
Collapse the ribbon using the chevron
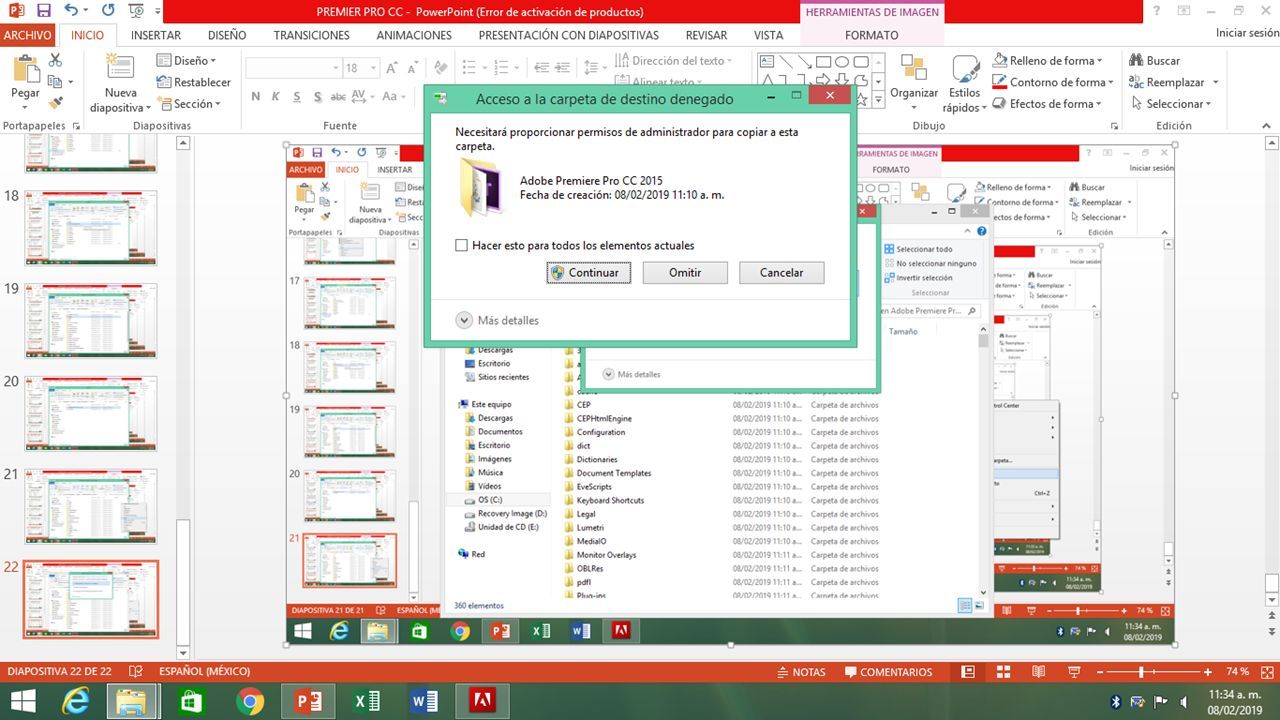coord(1267,126)
